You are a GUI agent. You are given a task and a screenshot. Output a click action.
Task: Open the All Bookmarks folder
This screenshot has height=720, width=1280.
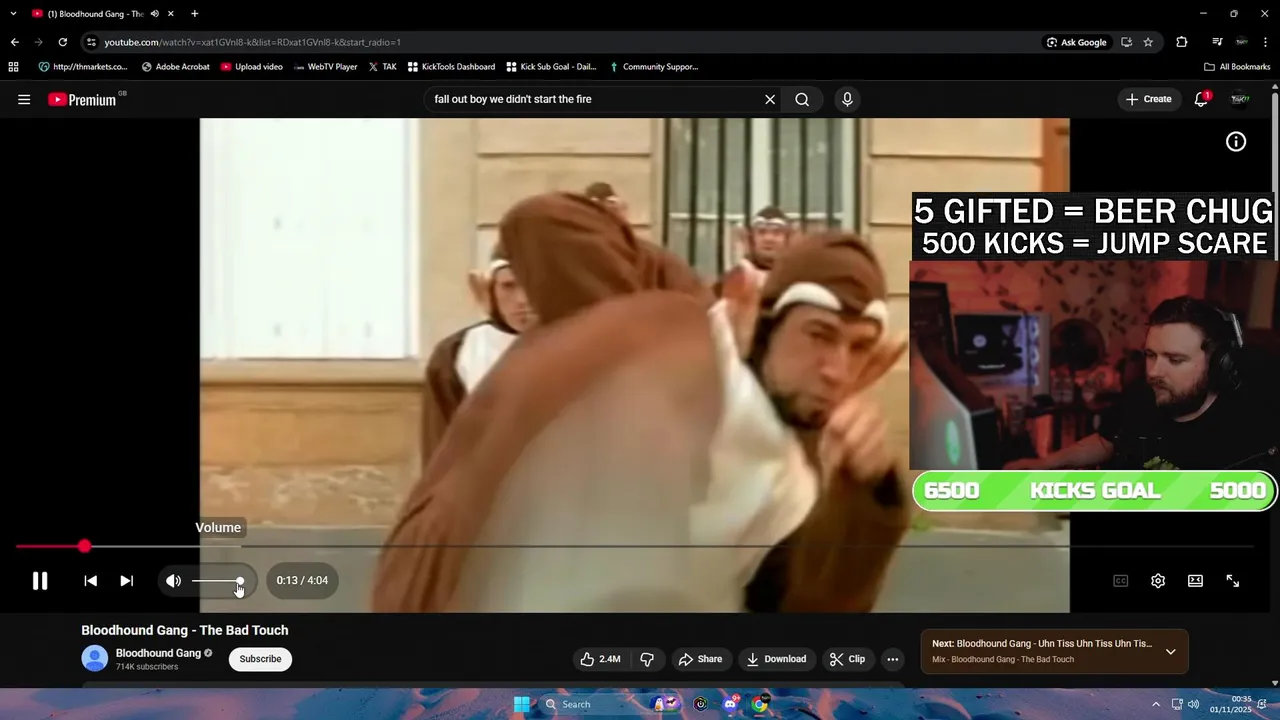coord(1237,67)
